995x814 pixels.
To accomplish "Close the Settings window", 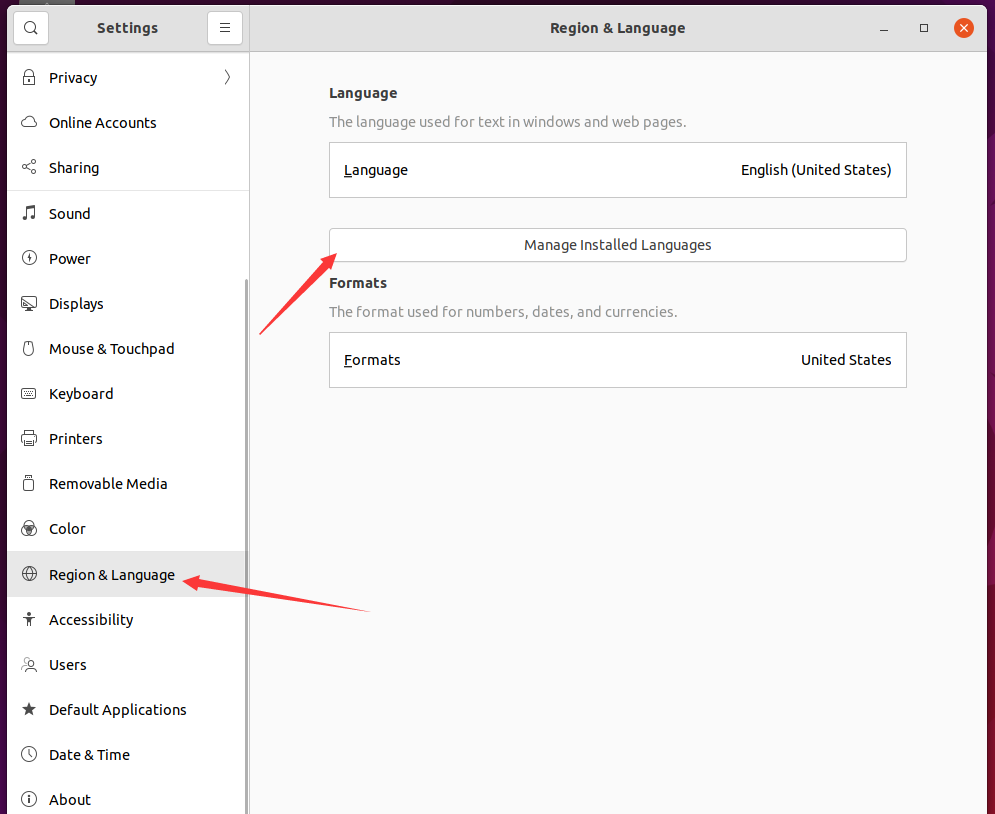I will click(x=964, y=28).
